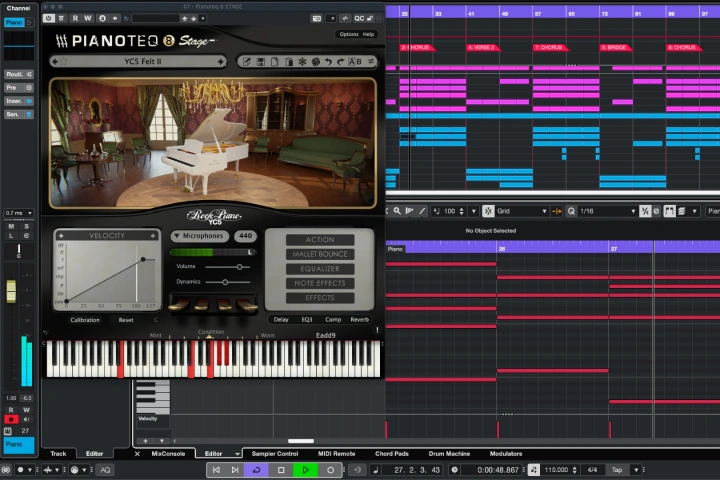Screen dimensions: 720x480
Task: Open the ACTION panel
Action: pos(320,240)
